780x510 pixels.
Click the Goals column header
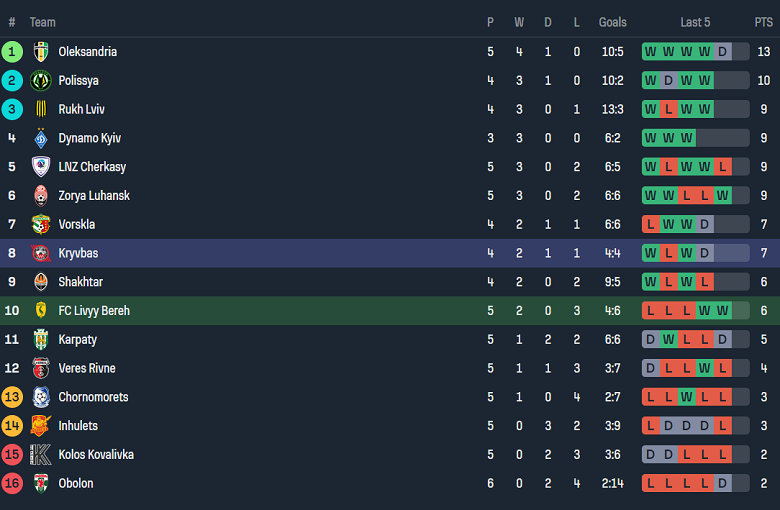pyautogui.click(x=613, y=22)
